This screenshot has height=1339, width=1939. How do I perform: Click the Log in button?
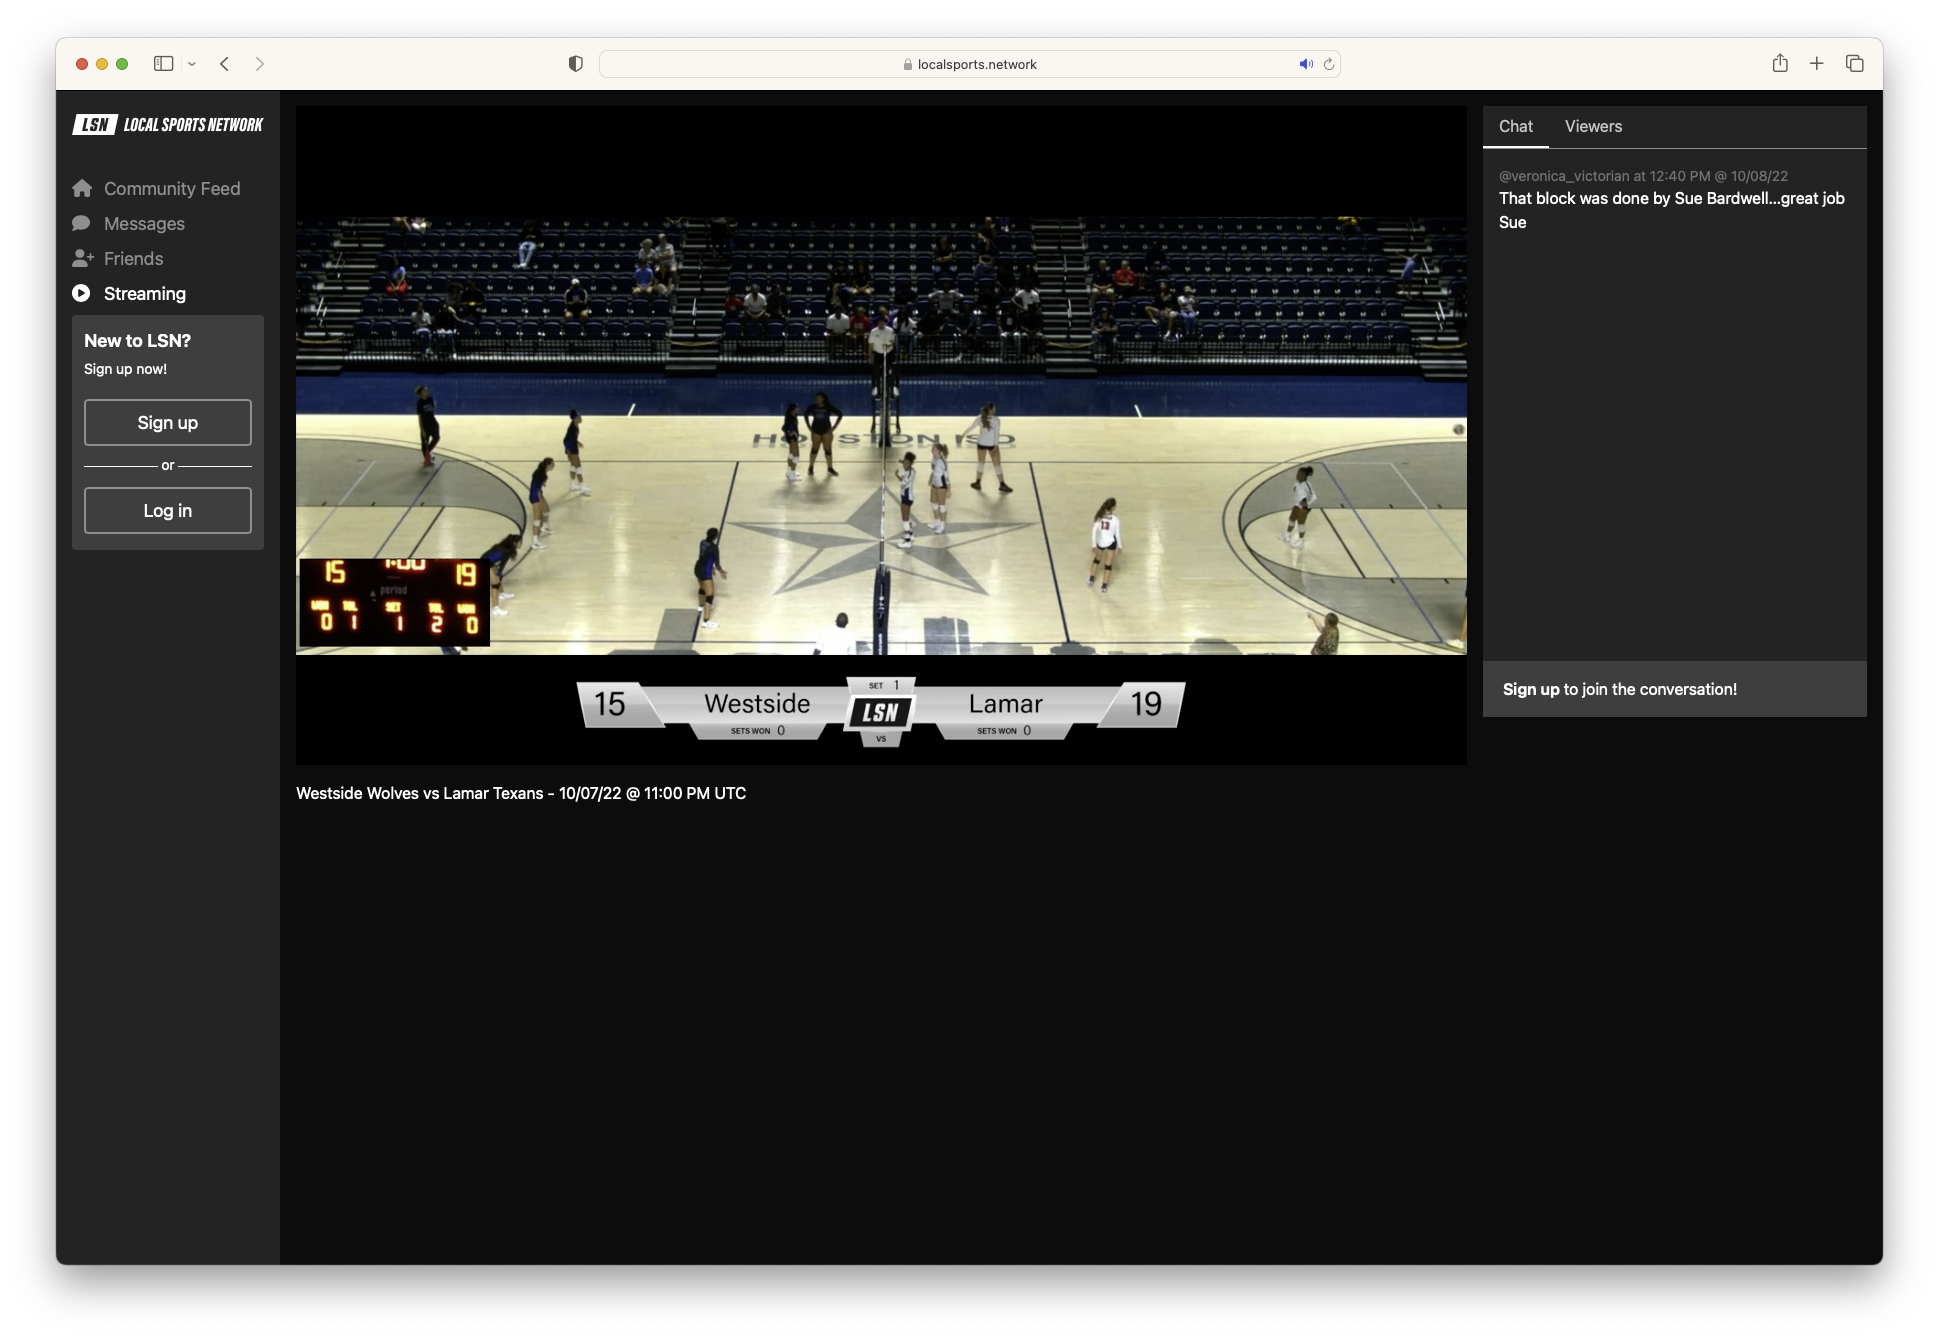pos(167,510)
